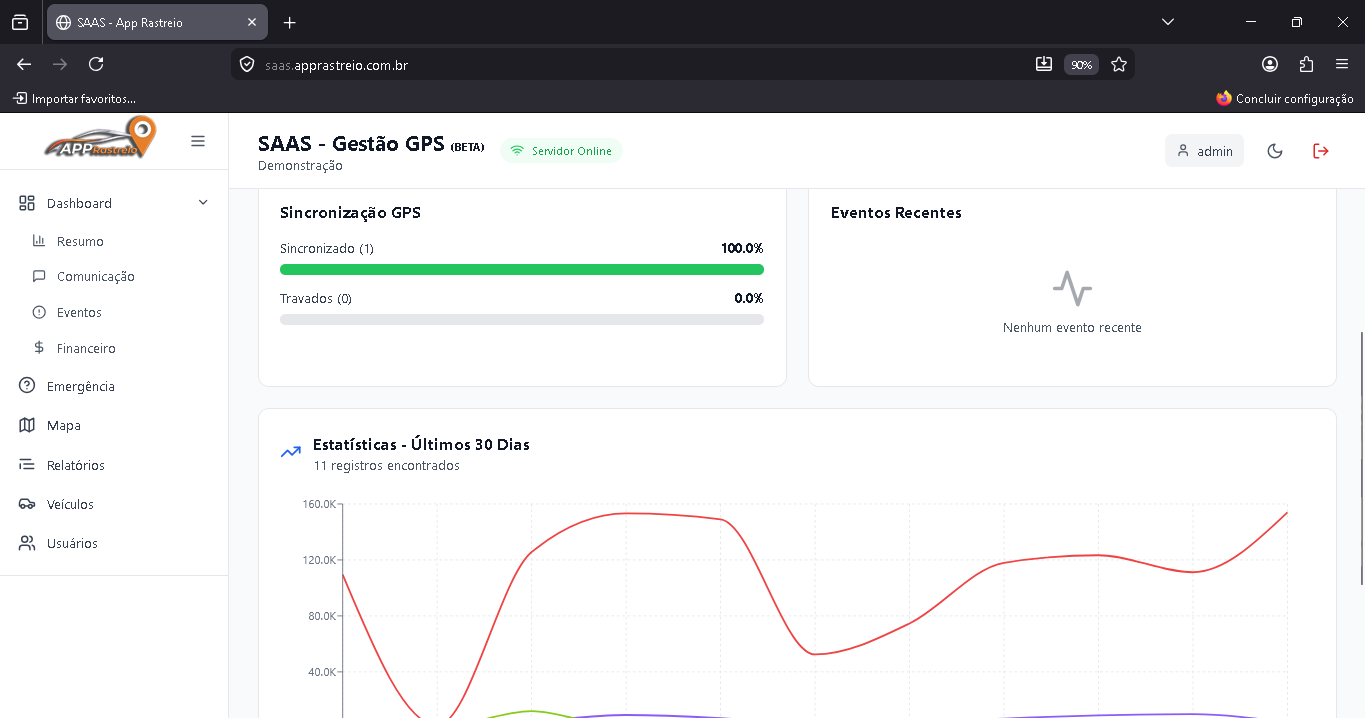Screen dimensions: 1365x718
Task: Click Importar favoritos bookmark link
Action: pos(75,98)
